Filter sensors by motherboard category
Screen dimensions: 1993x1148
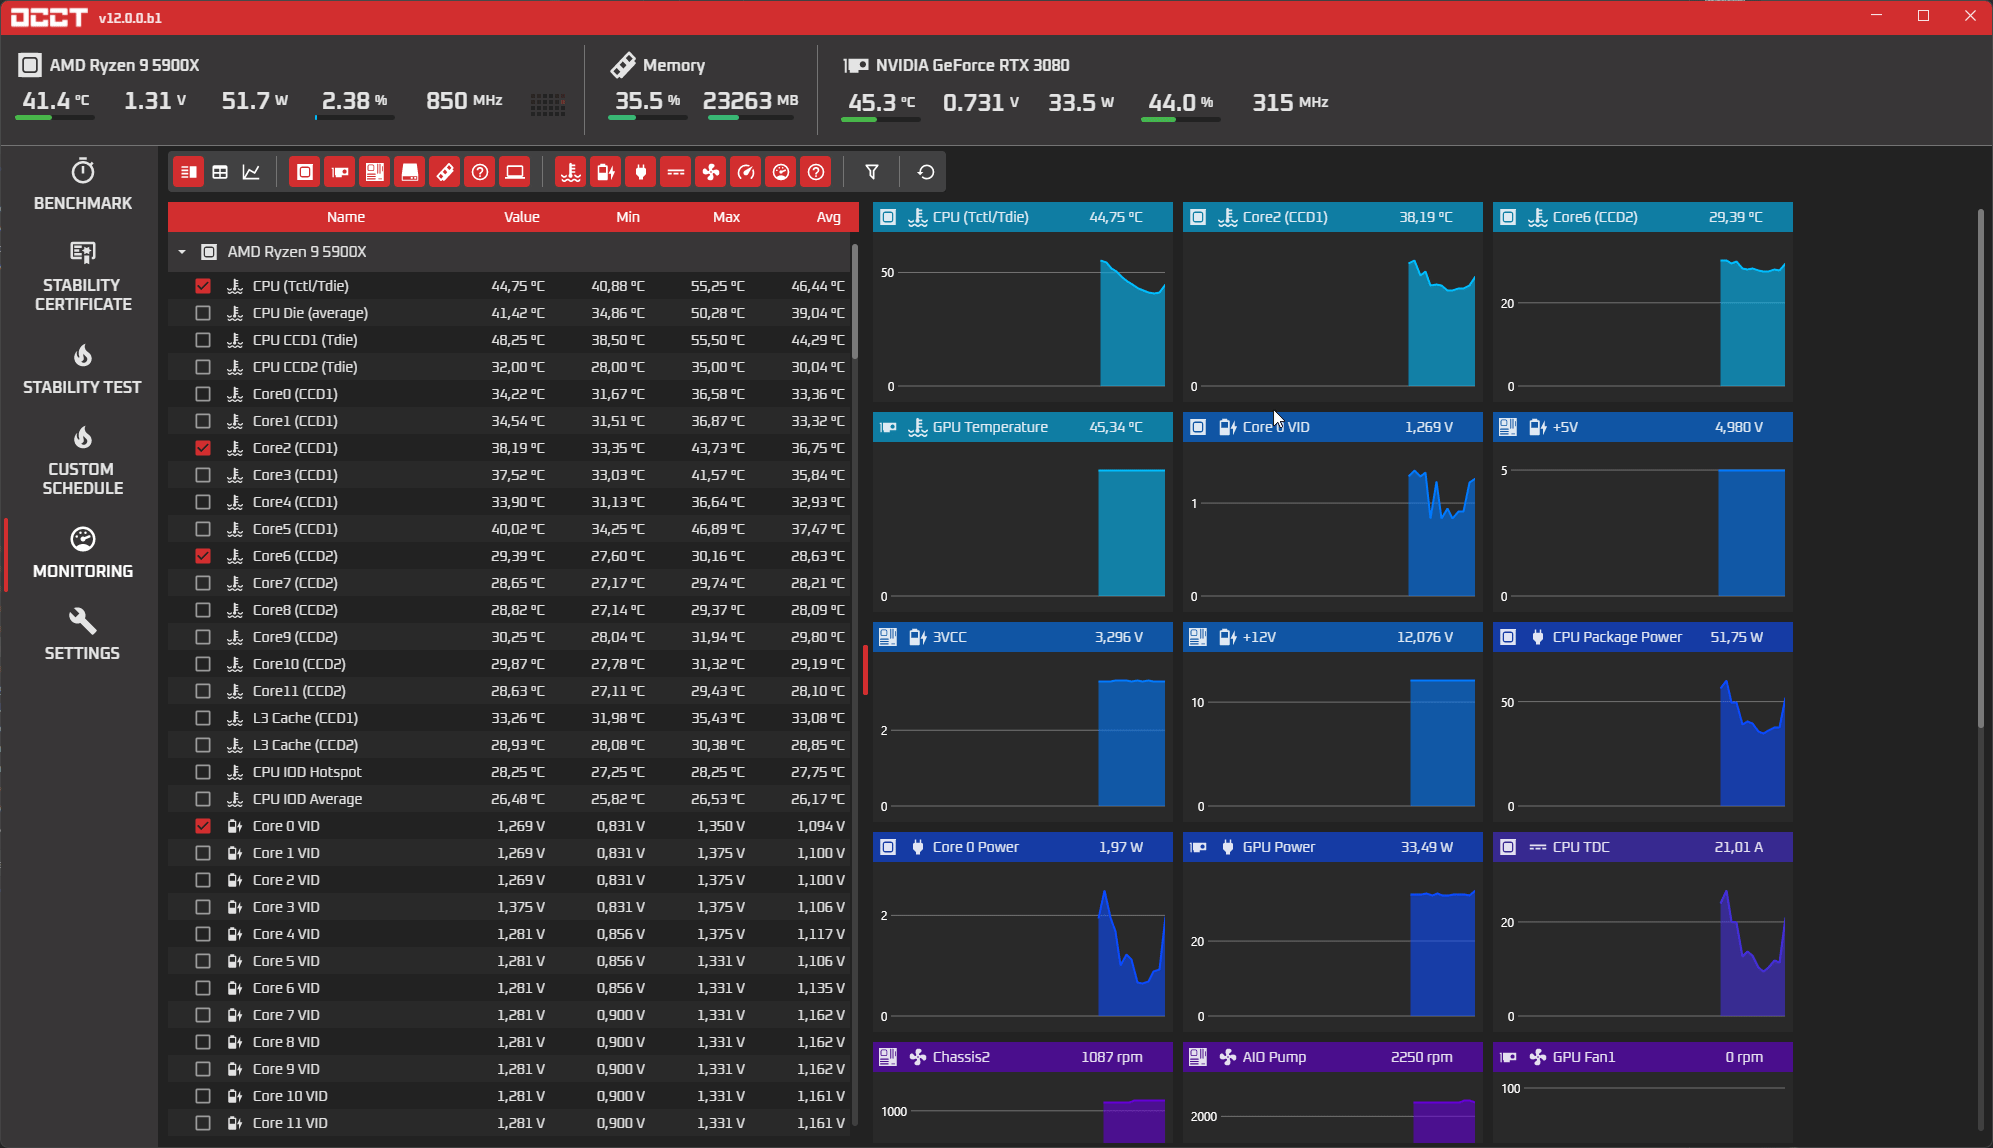pos(374,171)
